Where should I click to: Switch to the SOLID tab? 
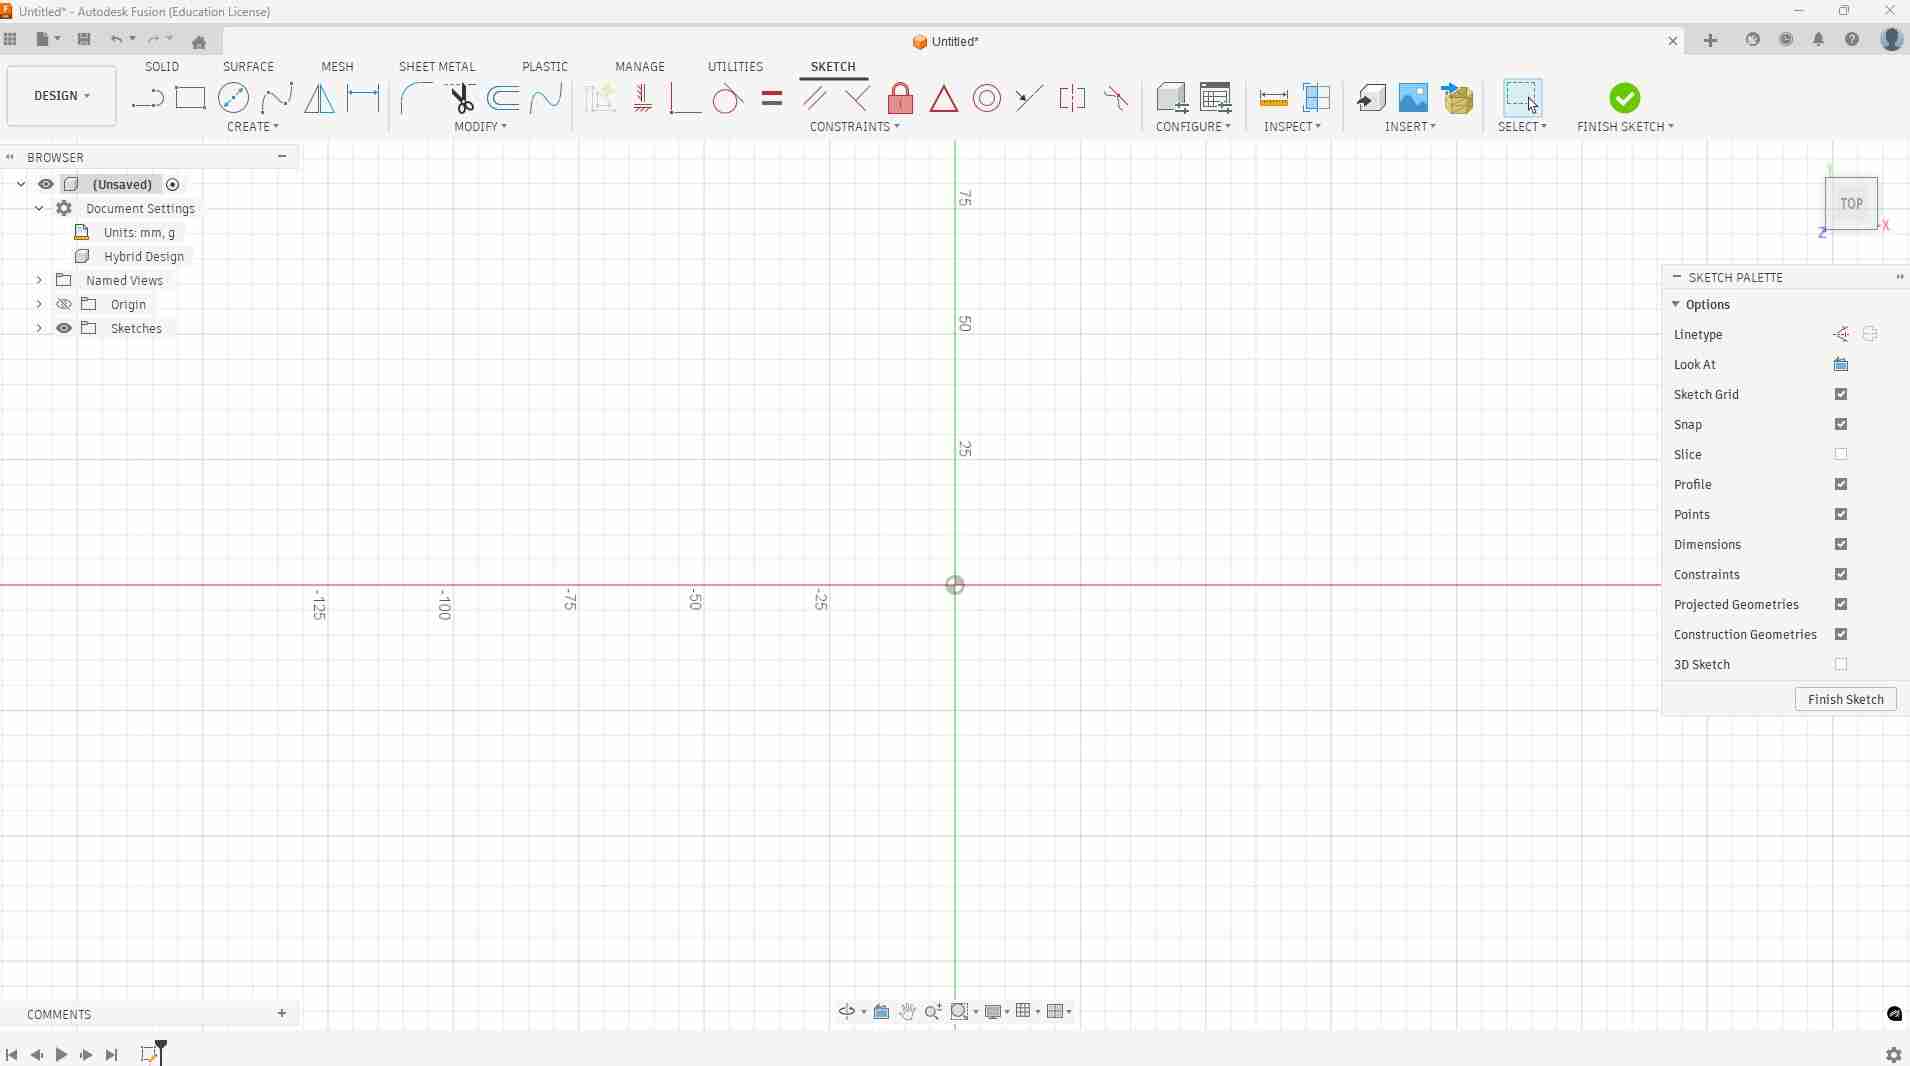pos(162,67)
